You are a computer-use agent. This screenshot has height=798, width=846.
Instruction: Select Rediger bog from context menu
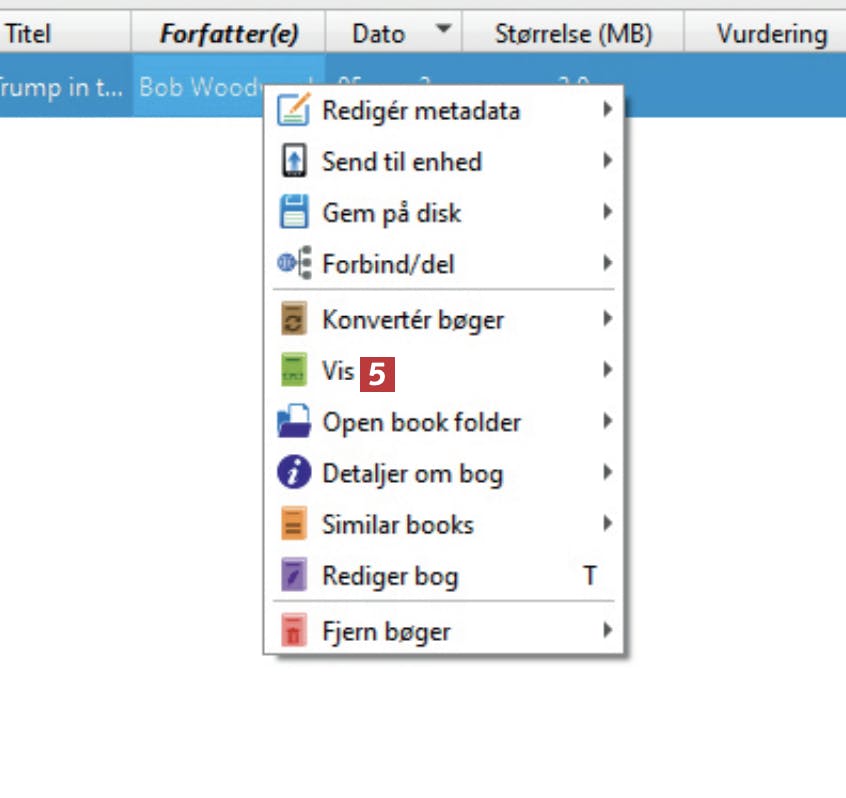390,576
